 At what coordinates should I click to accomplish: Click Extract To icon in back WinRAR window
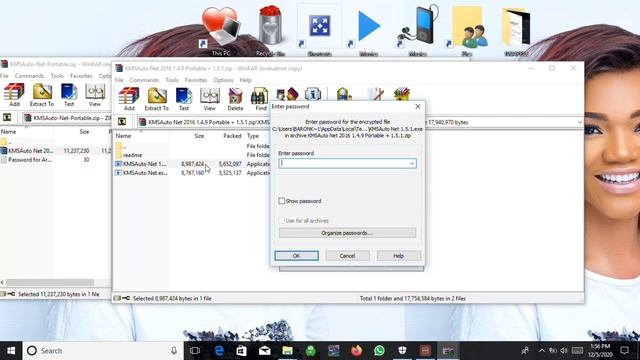(x=42, y=95)
